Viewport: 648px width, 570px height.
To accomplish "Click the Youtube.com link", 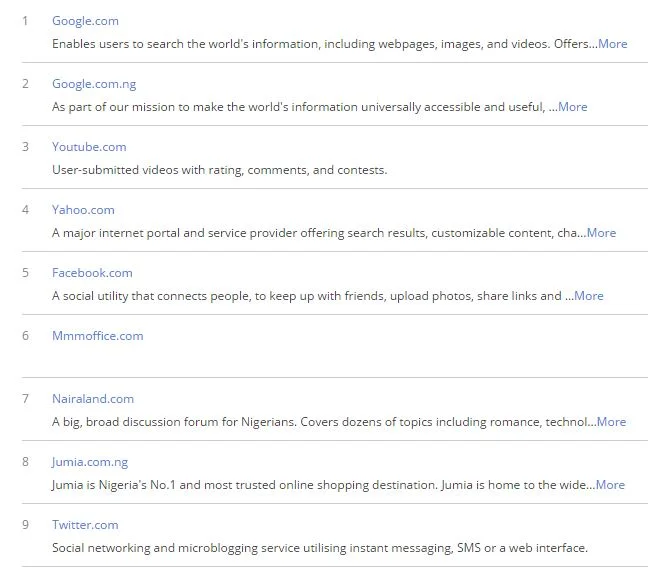I will coord(89,147).
